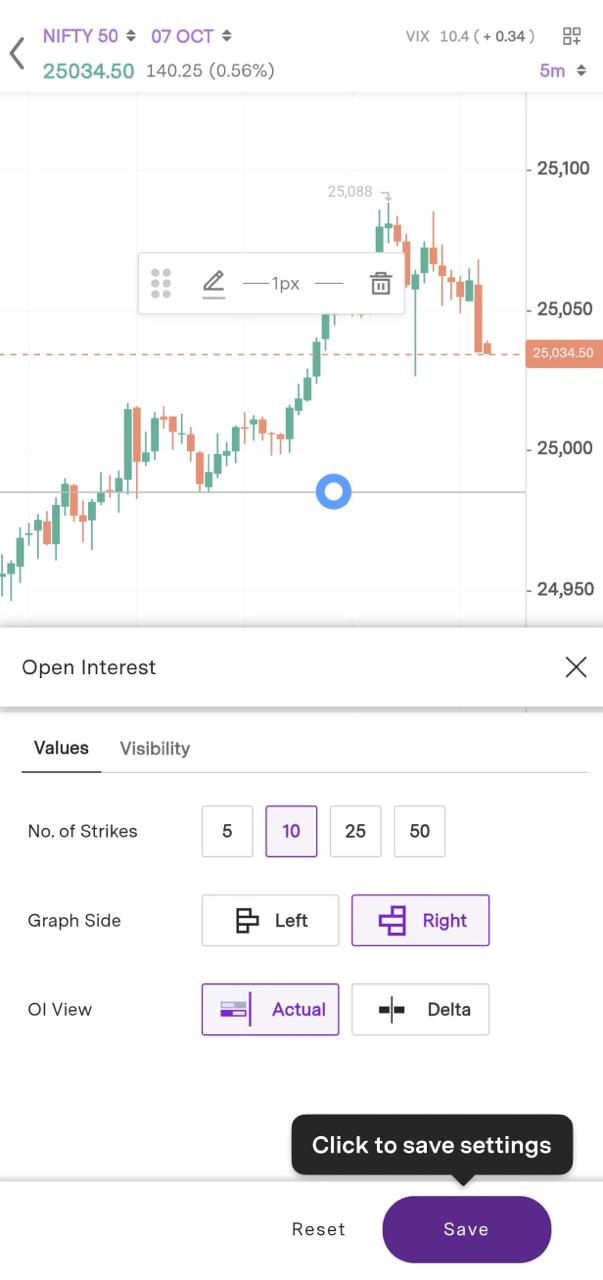Image resolution: width=603 pixels, height=1280 pixels.
Task: Select Delta OI view
Action: [420, 1009]
